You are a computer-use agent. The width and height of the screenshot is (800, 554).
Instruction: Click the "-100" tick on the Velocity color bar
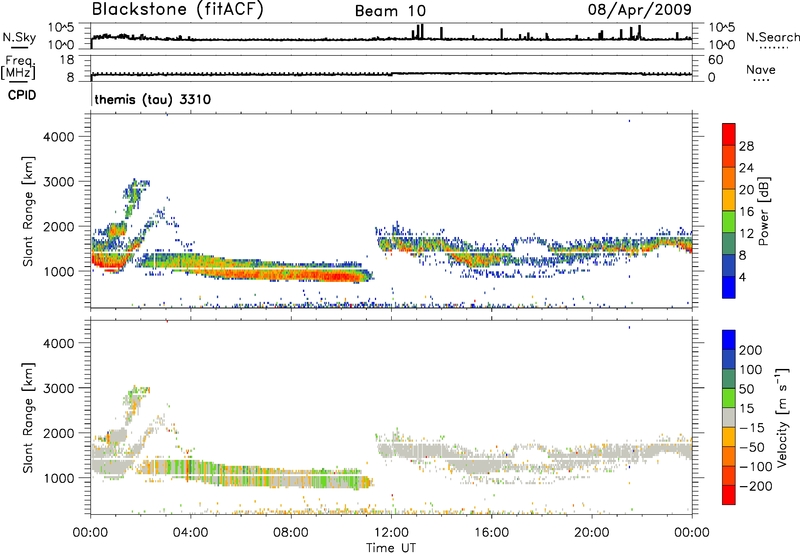tap(756, 467)
